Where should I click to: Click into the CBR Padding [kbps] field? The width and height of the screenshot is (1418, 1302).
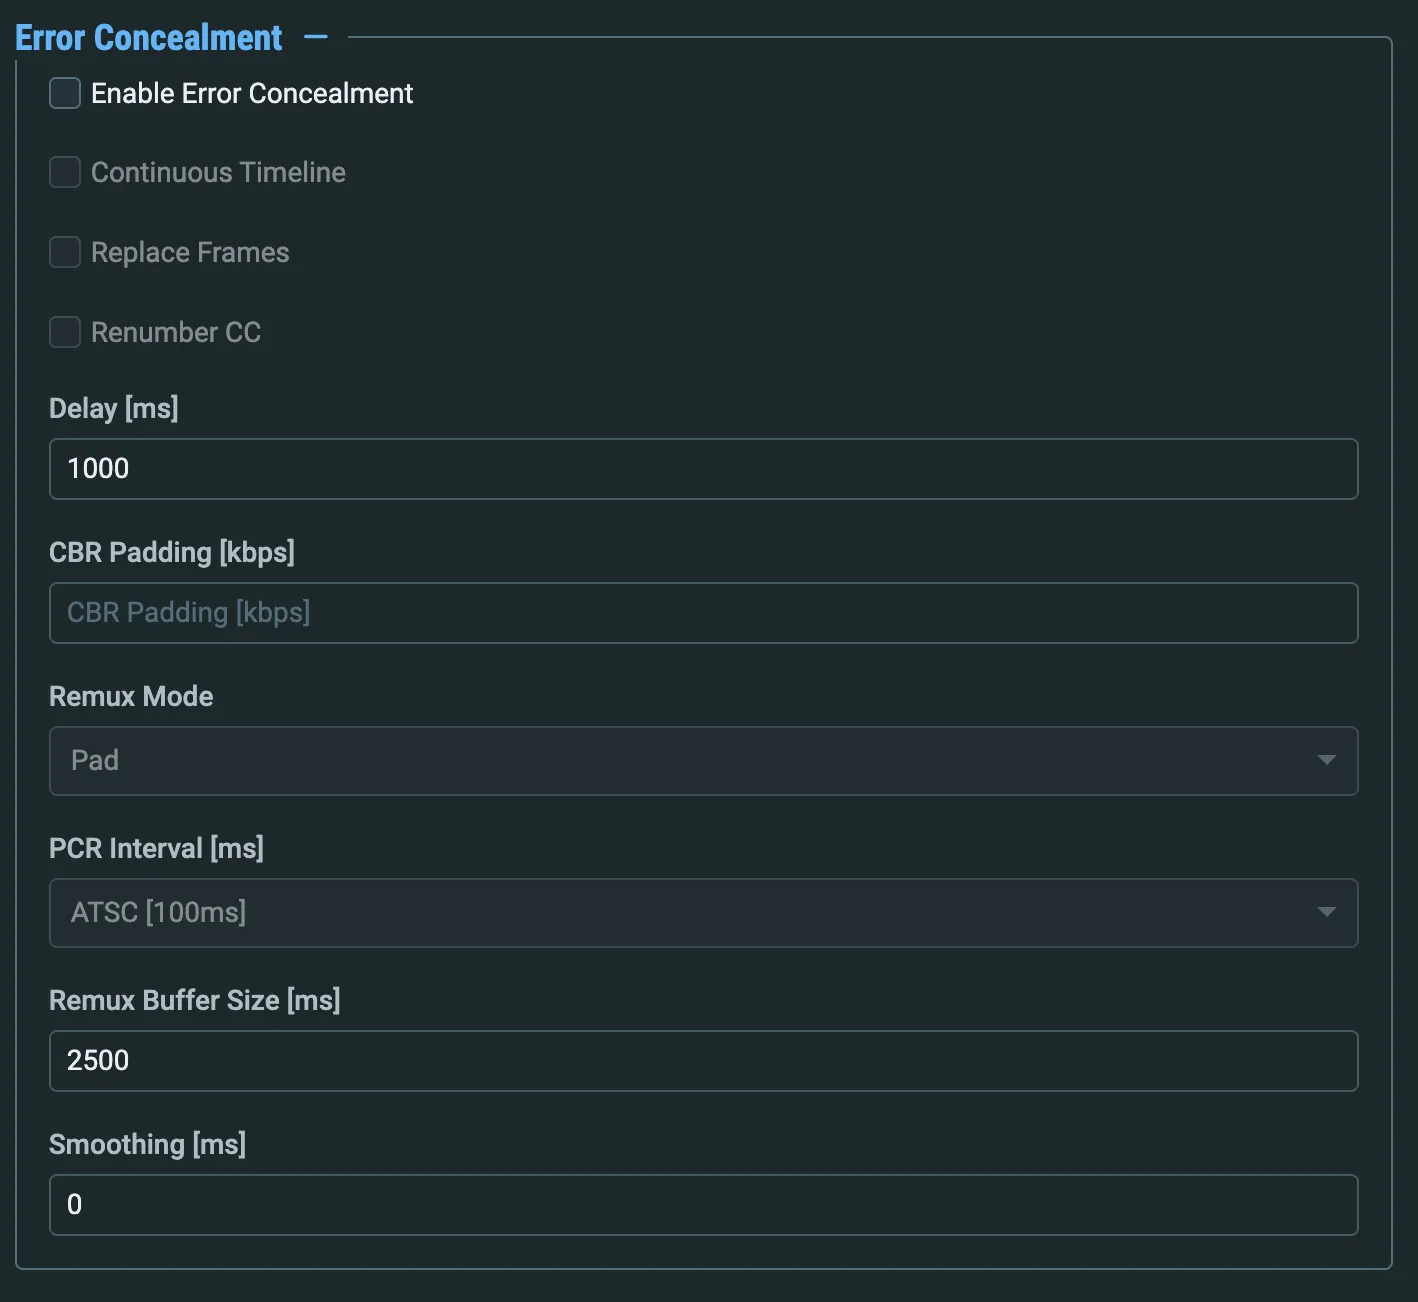coord(704,613)
